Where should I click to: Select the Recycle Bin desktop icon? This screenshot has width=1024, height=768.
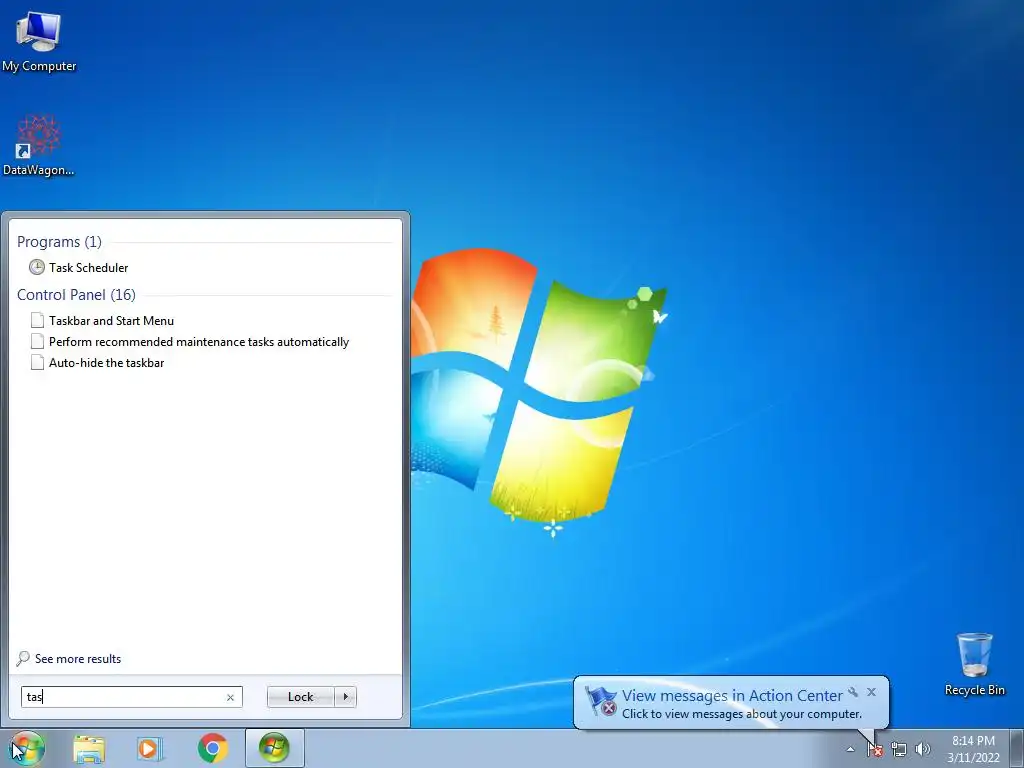(x=974, y=664)
